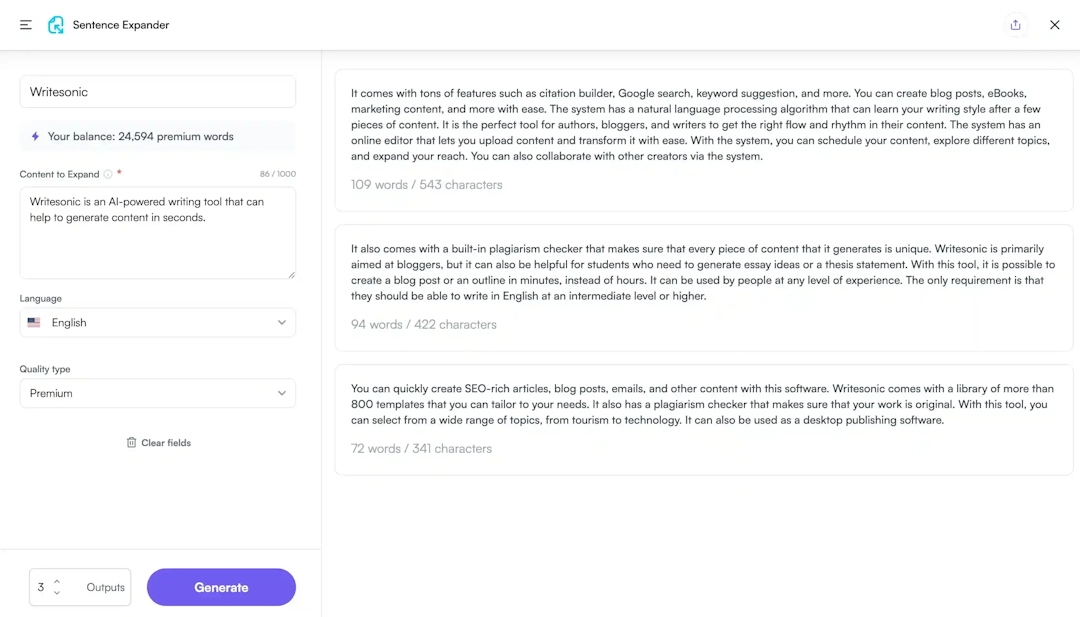The width and height of the screenshot is (1080, 617).
Task: Click the US flag in the Language selector
Action: (x=33, y=322)
